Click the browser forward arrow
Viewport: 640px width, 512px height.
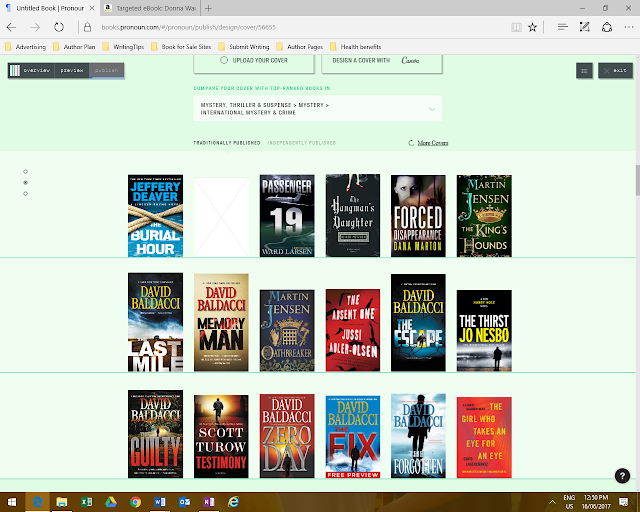coord(36,27)
